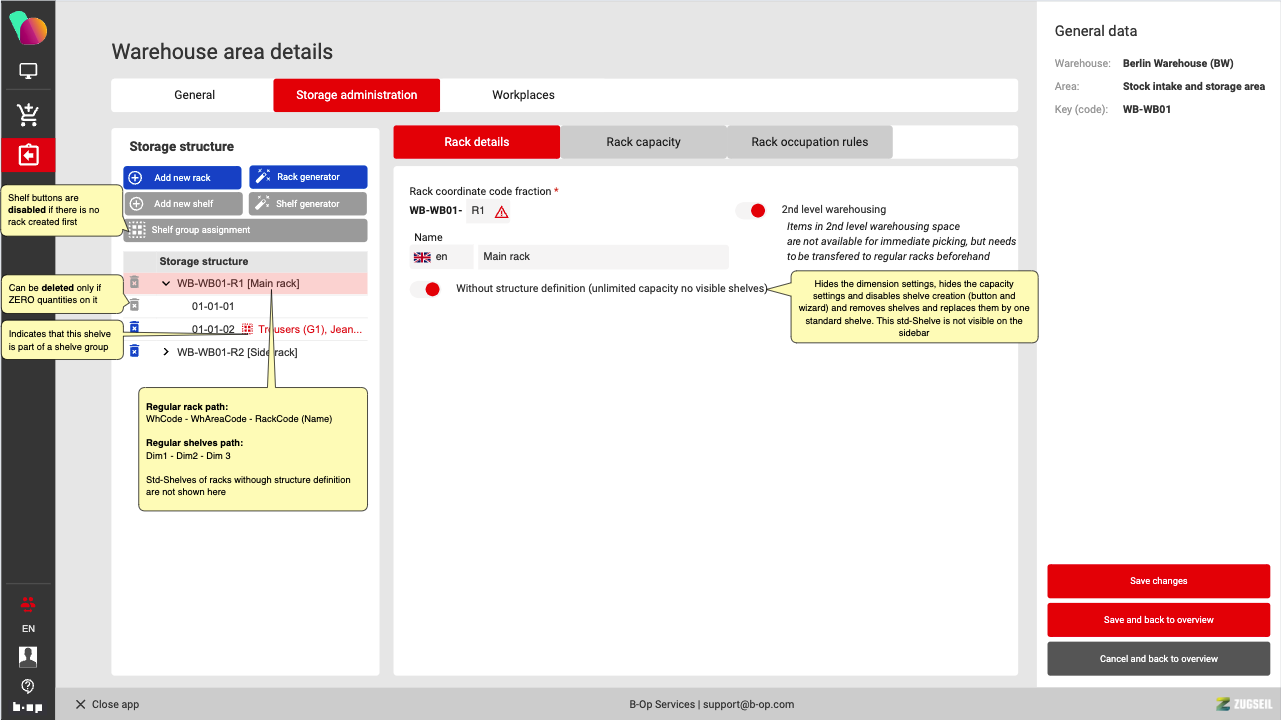The width and height of the screenshot is (1281, 720).
Task: Select shelf 01-01-01 in storage tree
Action: point(213,306)
